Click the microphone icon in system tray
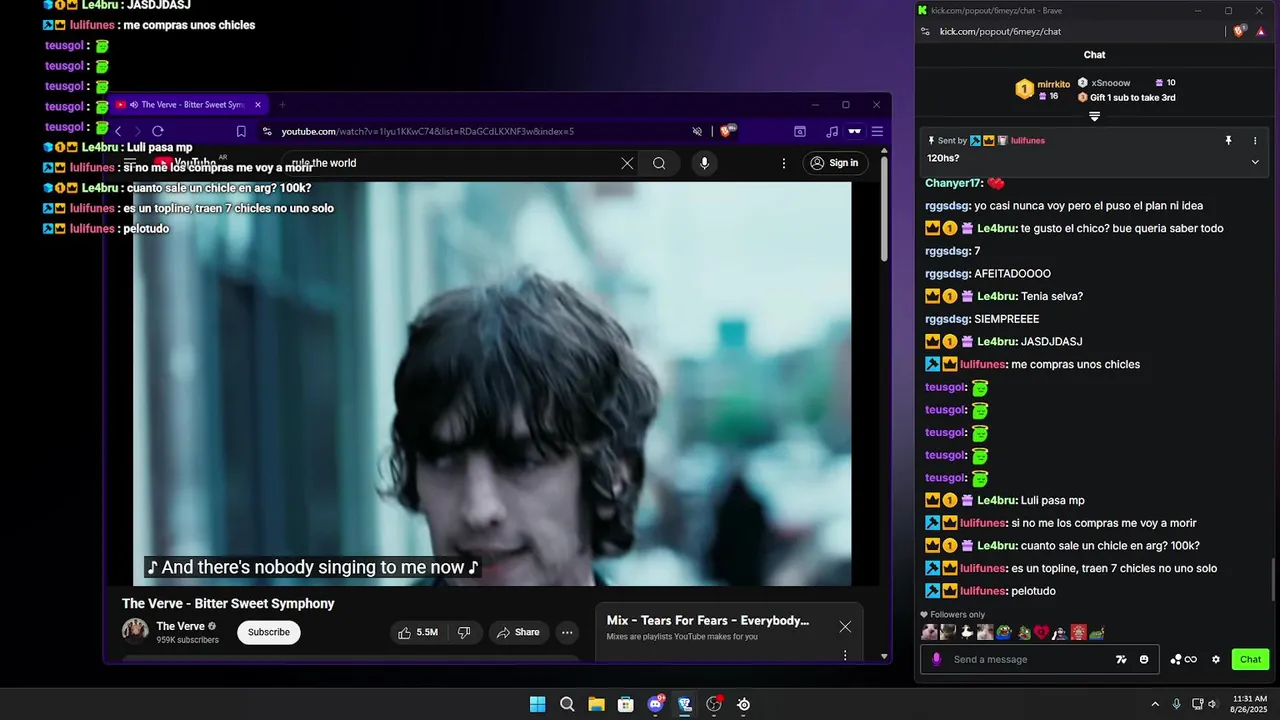 [1176, 704]
